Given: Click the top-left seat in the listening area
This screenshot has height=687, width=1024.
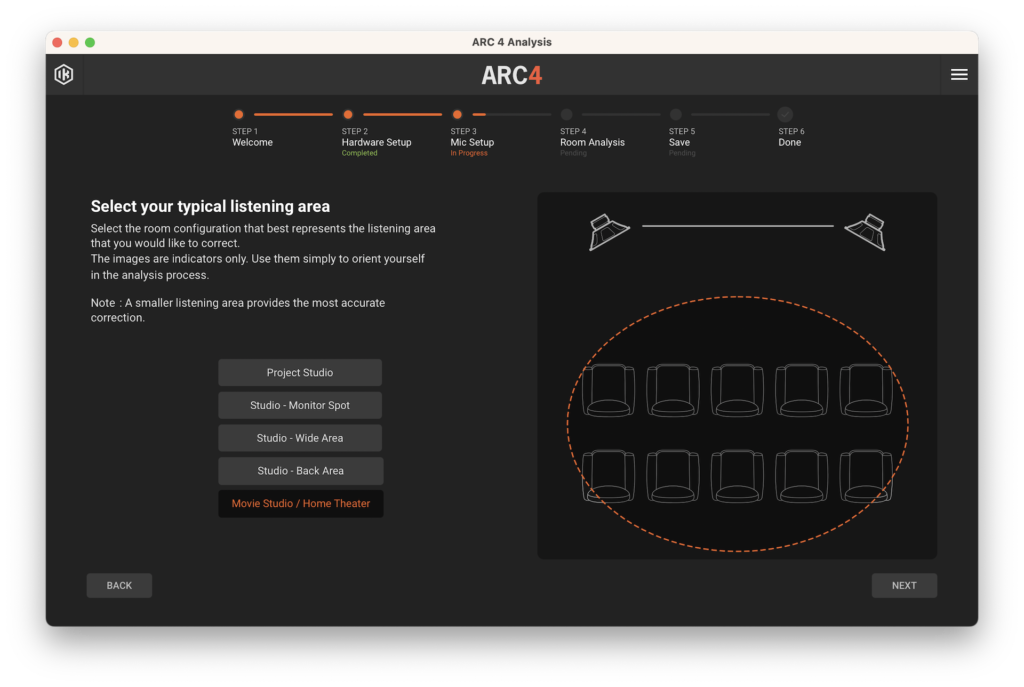Looking at the screenshot, I should tap(608, 389).
